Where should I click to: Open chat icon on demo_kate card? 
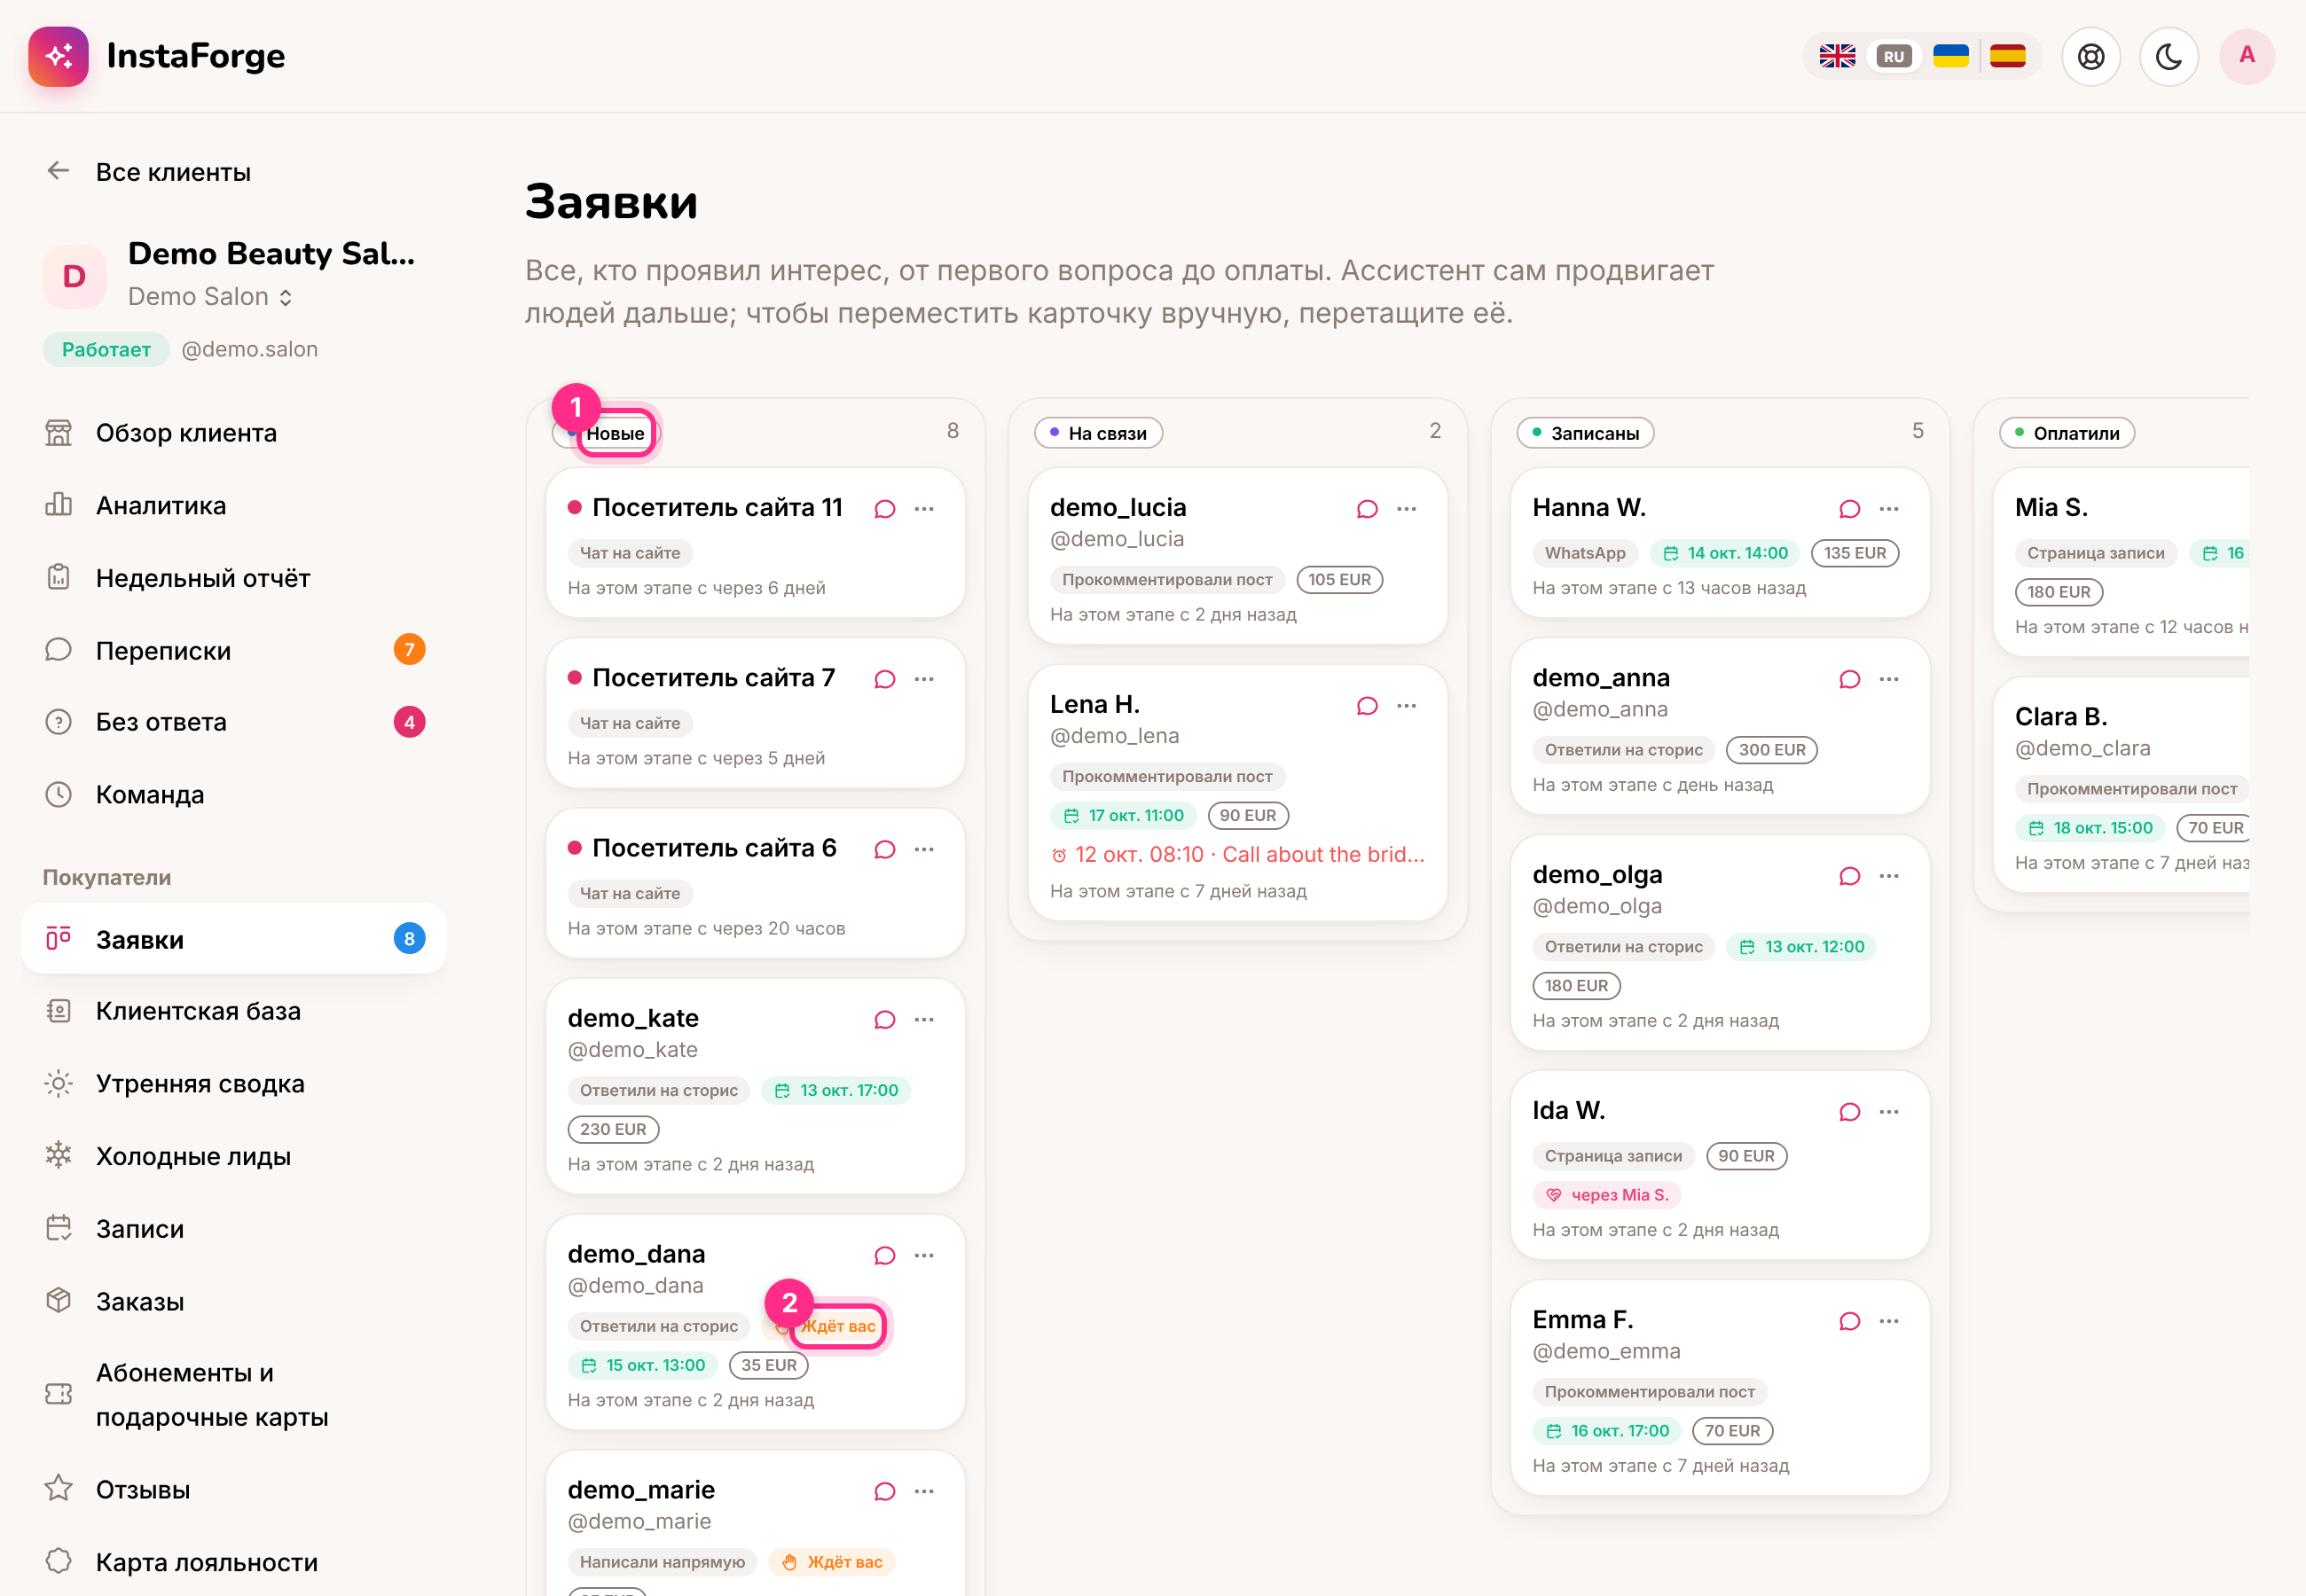[884, 1019]
